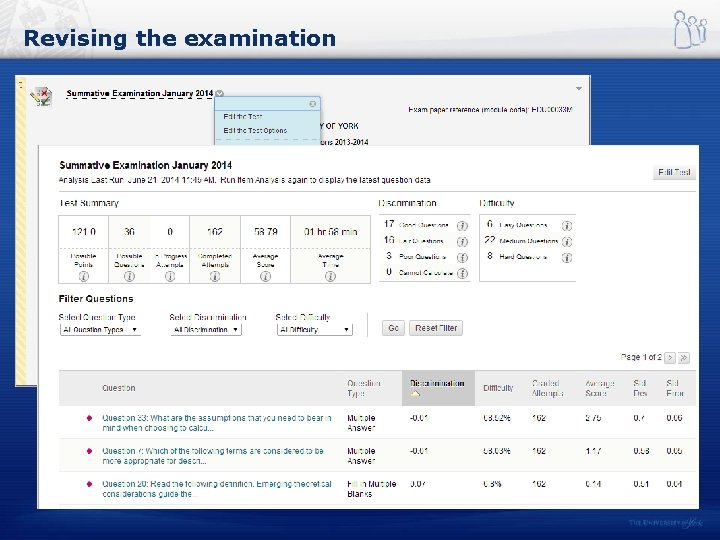
Task: Open info for Hard Questions count
Action: pyautogui.click(x=567, y=257)
